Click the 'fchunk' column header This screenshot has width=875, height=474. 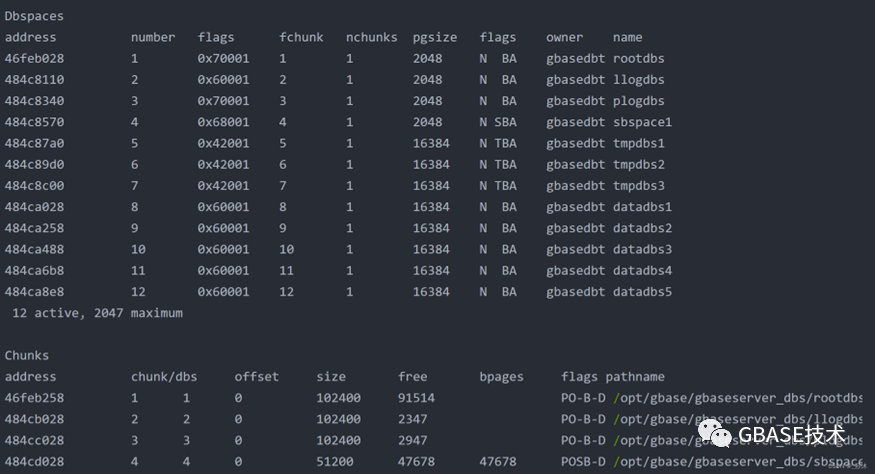pyautogui.click(x=301, y=37)
